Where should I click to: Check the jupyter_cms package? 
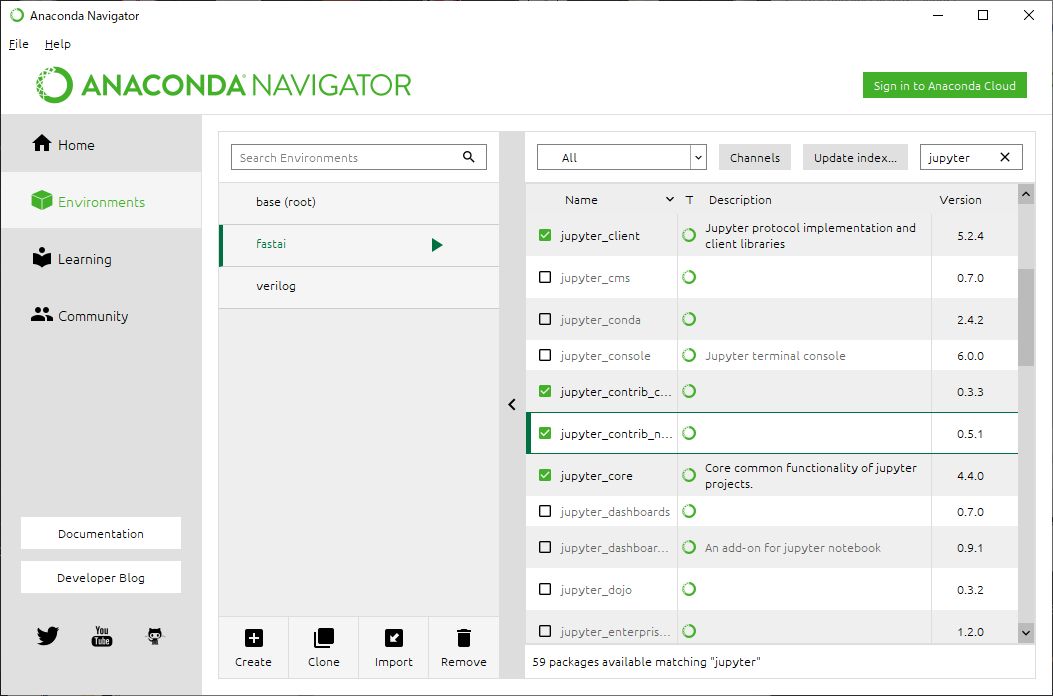545,277
